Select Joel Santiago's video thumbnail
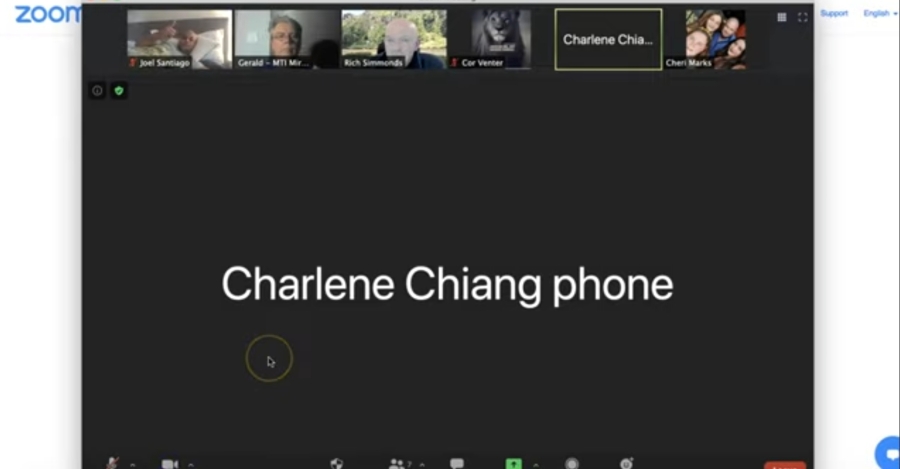 pos(180,39)
